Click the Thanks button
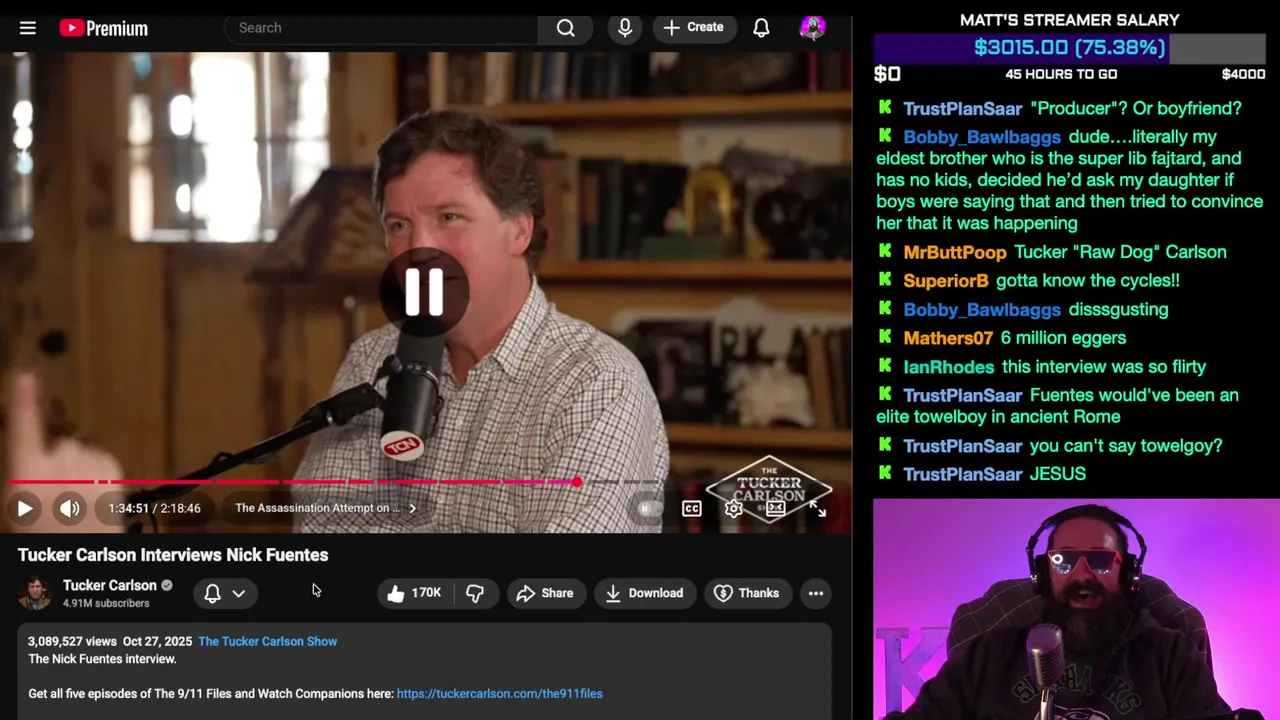The image size is (1280, 720). [x=747, y=593]
